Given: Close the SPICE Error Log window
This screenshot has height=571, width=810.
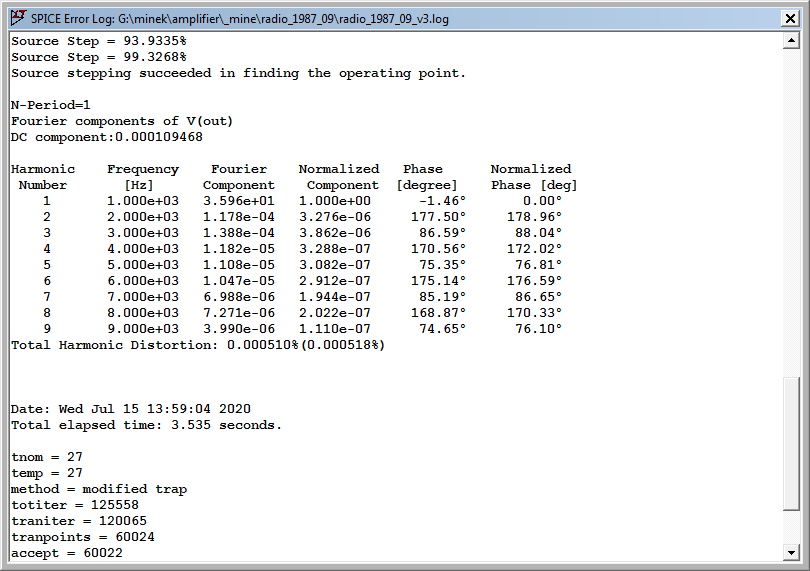Looking at the screenshot, I should point(790,19).
